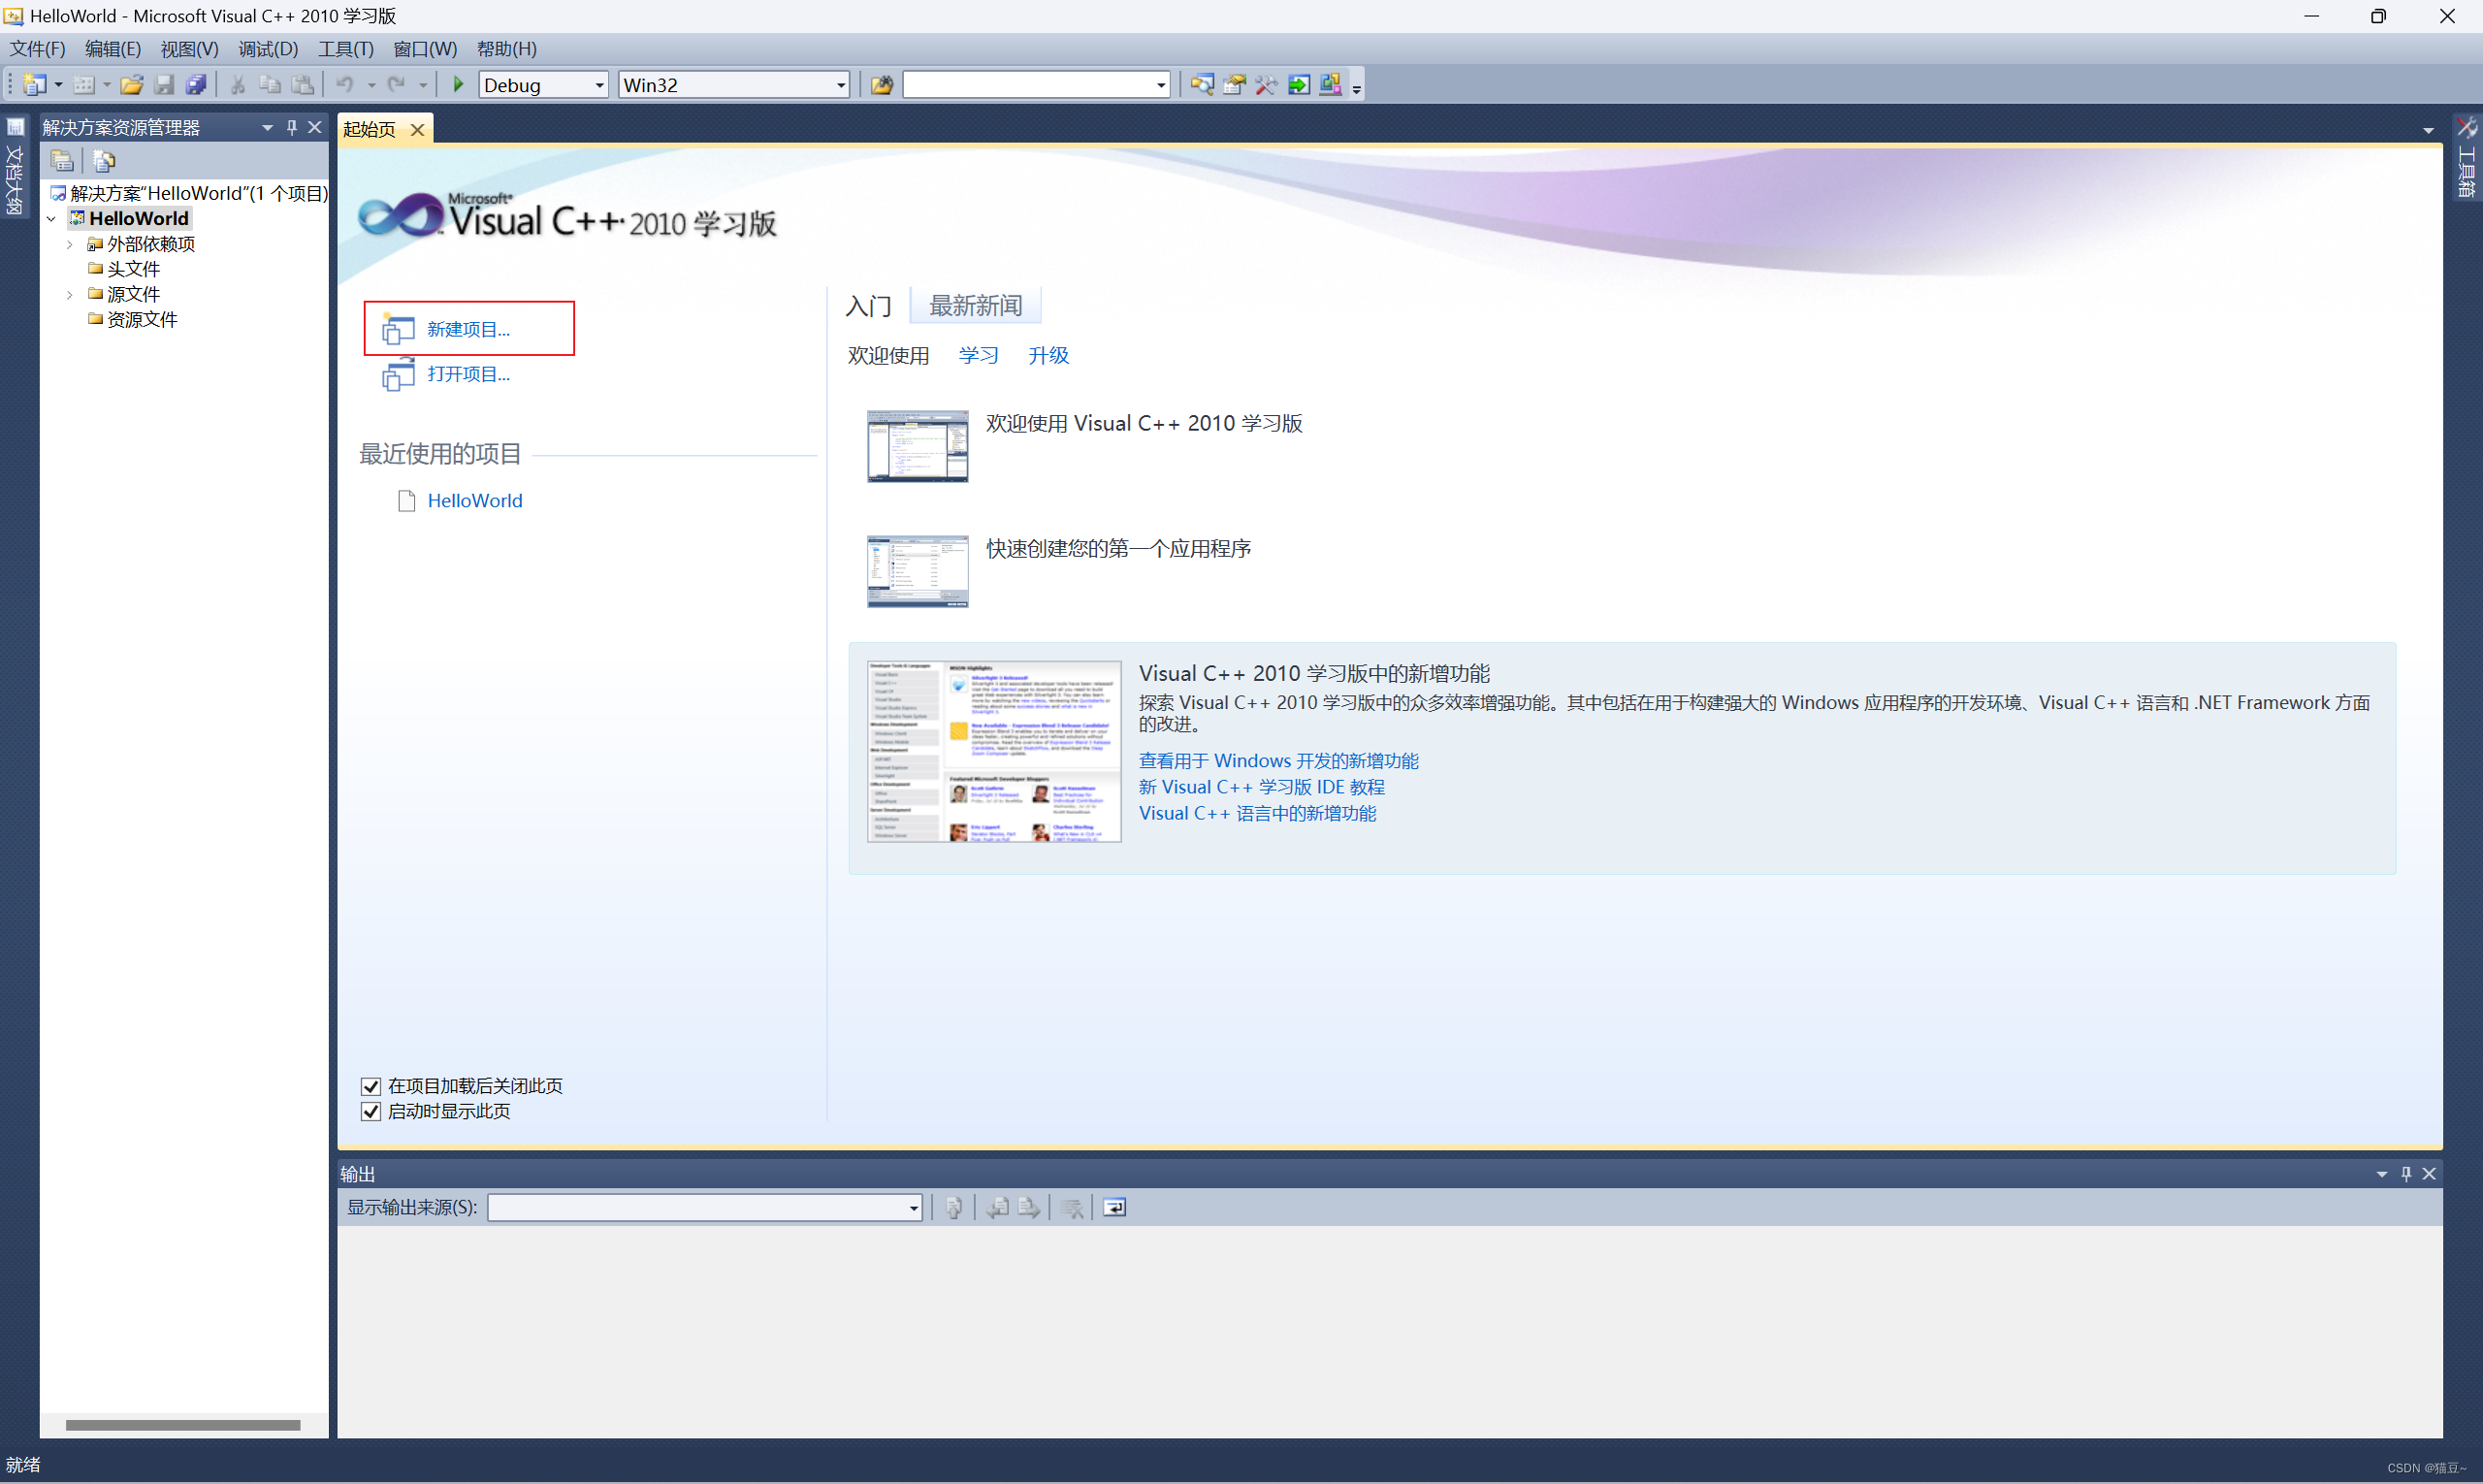This screenshot has width=2483, height=1484.
Task: Unpin the 解决方案资源管理器 panel
Action: tap(292, 127)
